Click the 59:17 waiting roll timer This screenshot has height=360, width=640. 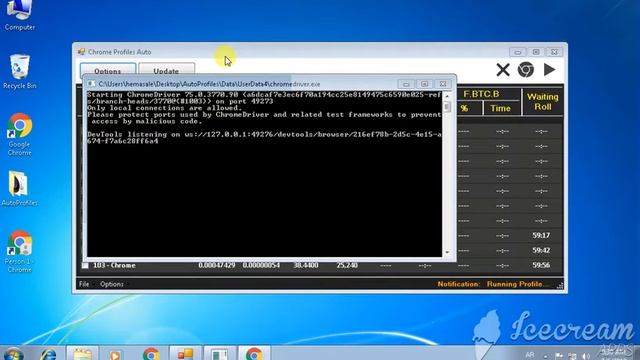[x=541, y=236]
